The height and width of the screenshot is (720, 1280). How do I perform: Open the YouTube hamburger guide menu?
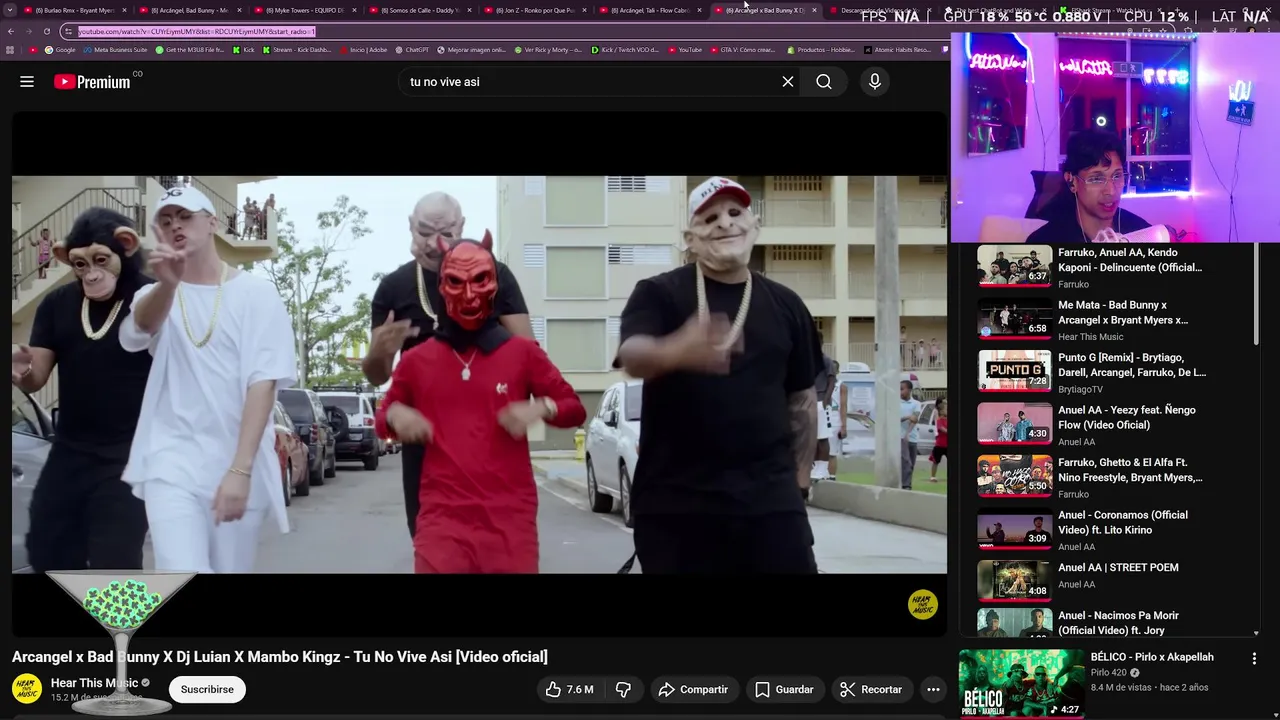(27, 82)
